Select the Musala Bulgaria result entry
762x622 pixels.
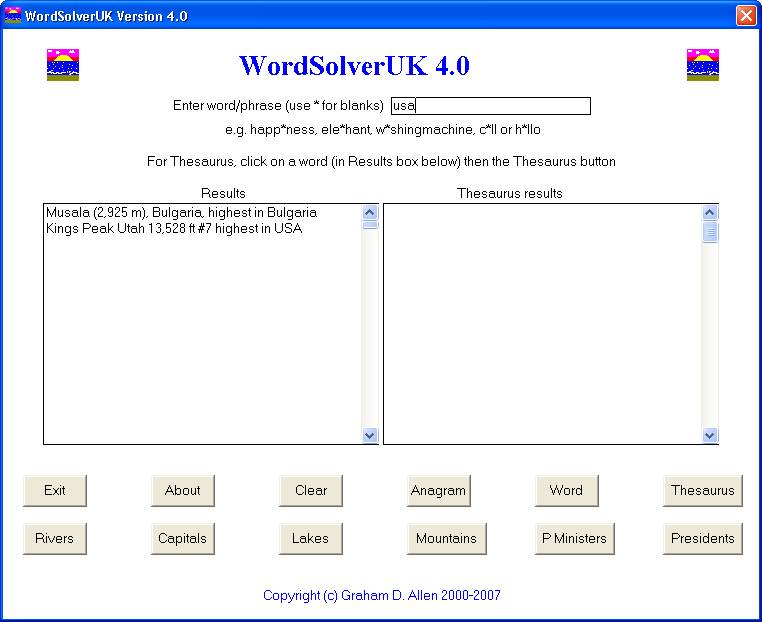tap(181, 213)
